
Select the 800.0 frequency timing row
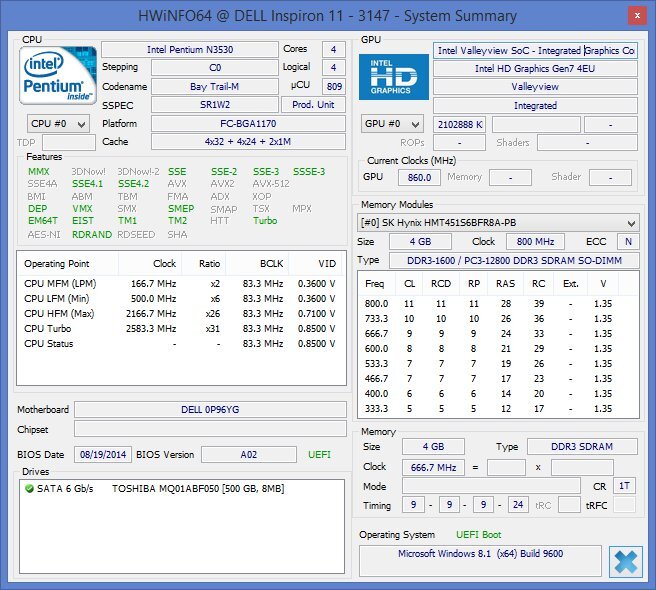[x=498, y=304]
